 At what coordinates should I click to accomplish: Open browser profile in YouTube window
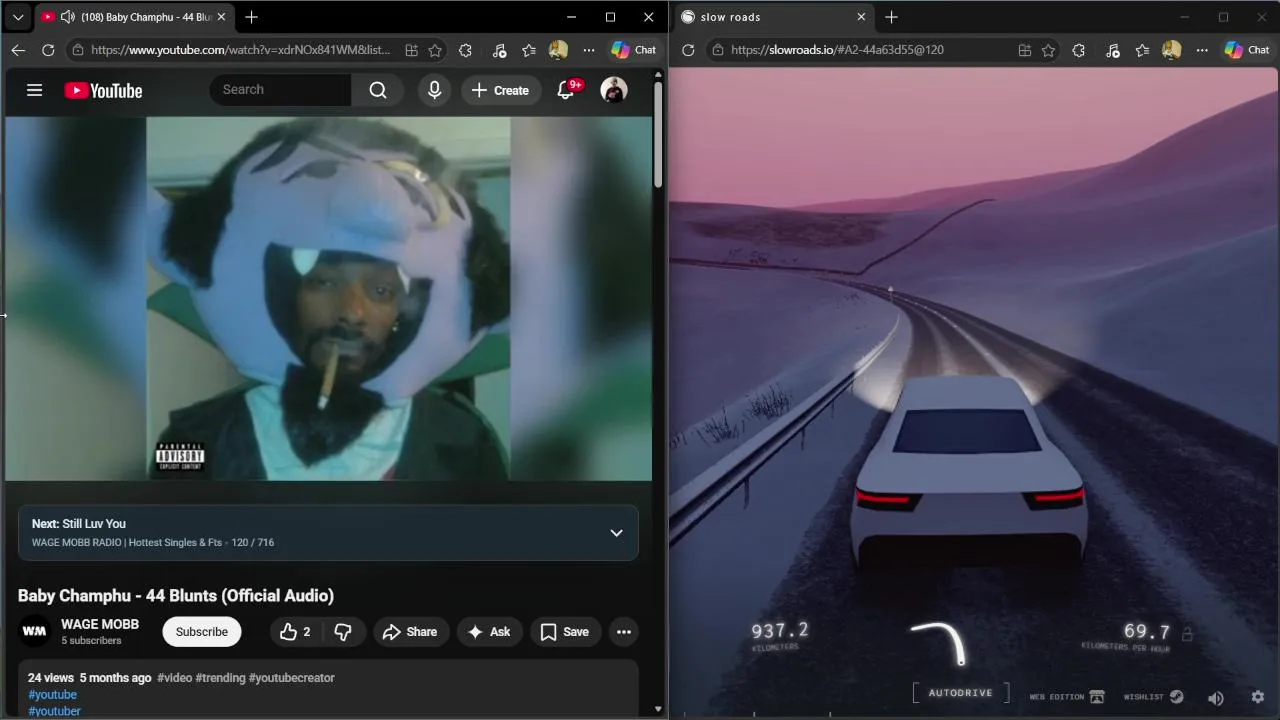coord(559,50)
